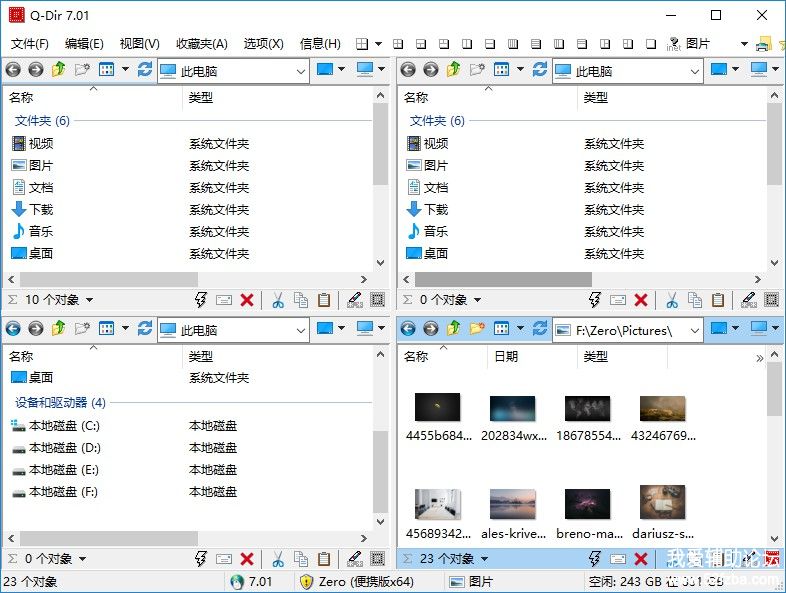Select thumbnail 4455b684...

438,417
